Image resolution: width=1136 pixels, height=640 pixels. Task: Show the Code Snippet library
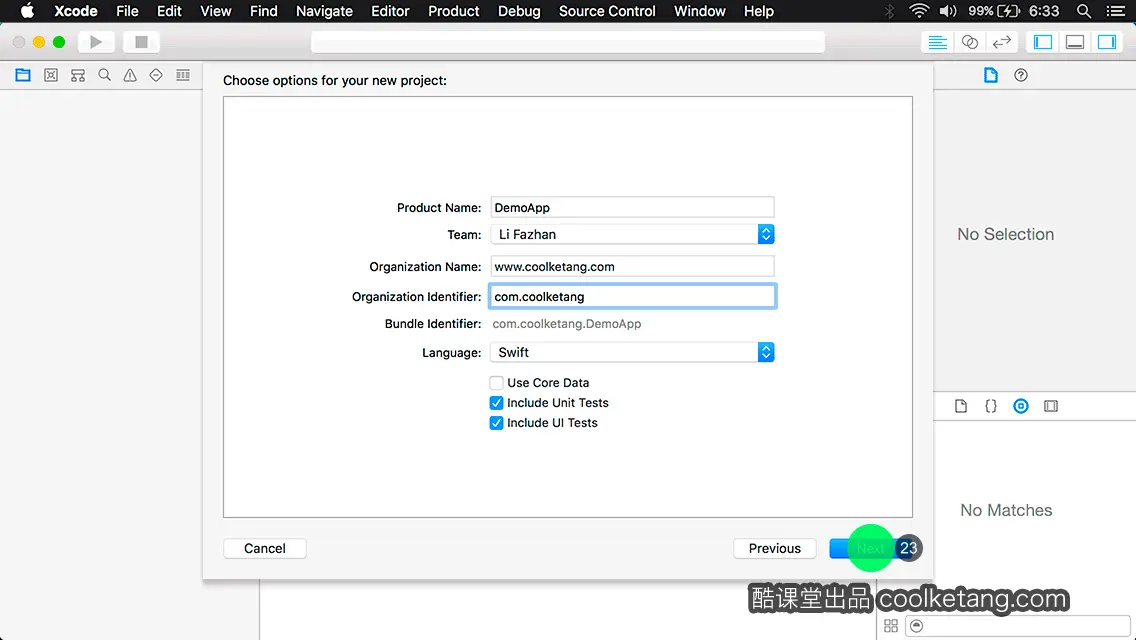pyautogui.click(x=990, y=406)
